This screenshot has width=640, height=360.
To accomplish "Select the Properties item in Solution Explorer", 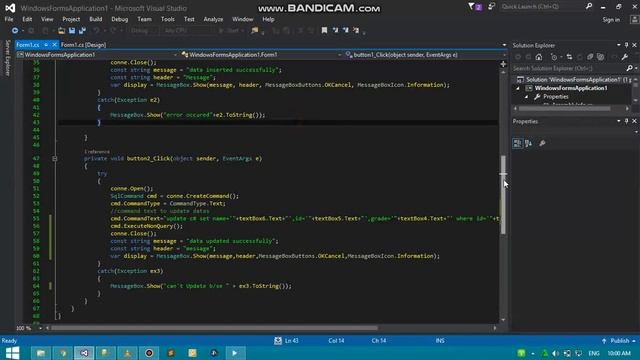I will point(556,97).
